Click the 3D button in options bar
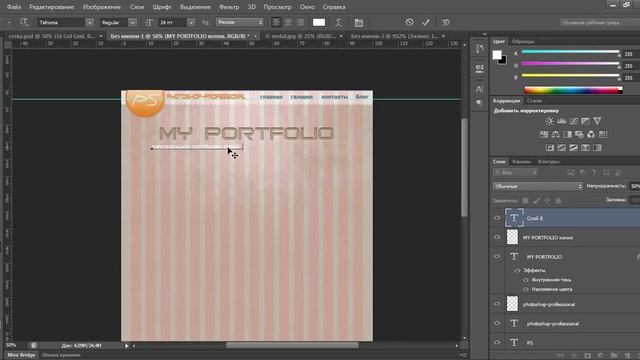Viewport: 640px width, 360px height. click(446, 22)
